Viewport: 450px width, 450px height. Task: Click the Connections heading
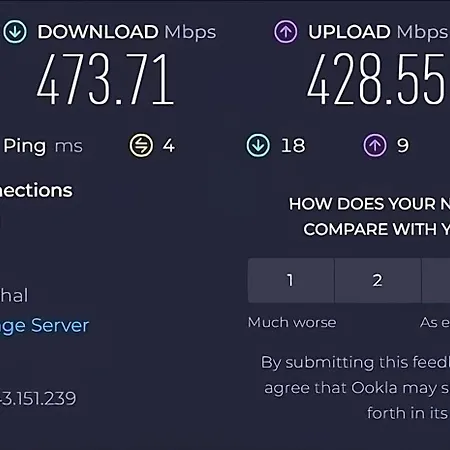(x=36, y=191)
